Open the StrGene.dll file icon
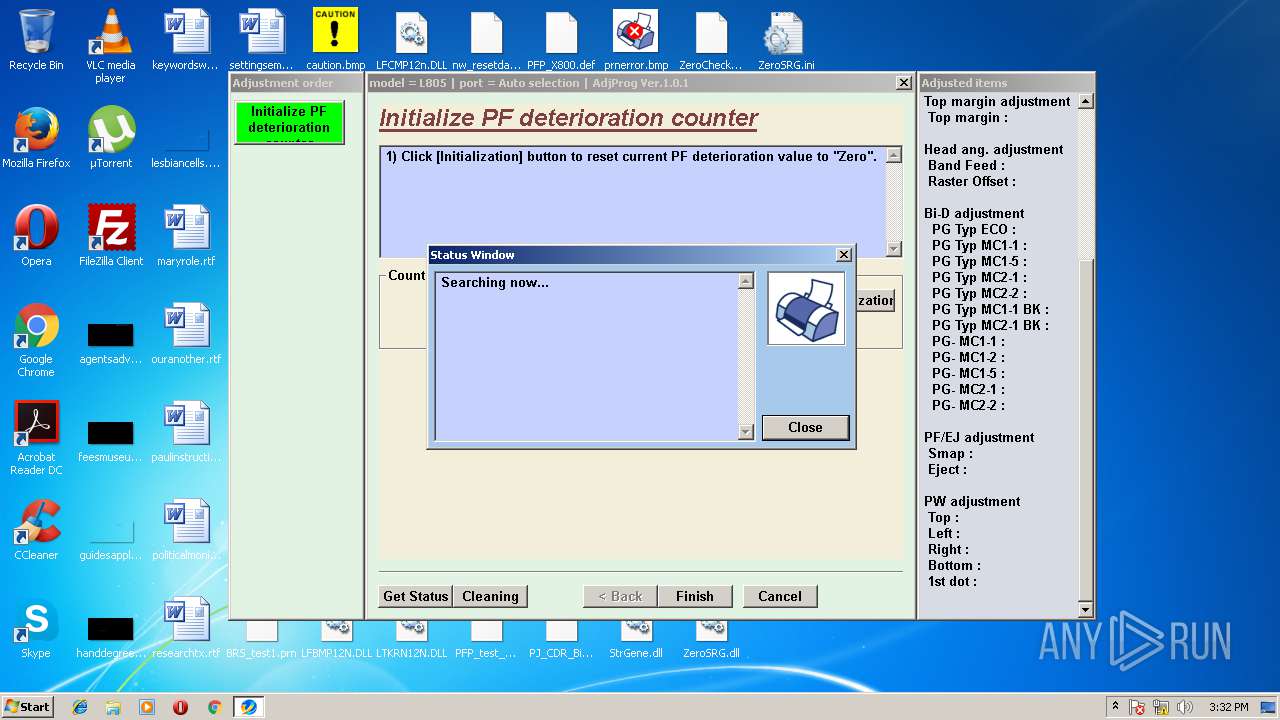The width and height of the screenshot is (1280, 720). (635, 640)
